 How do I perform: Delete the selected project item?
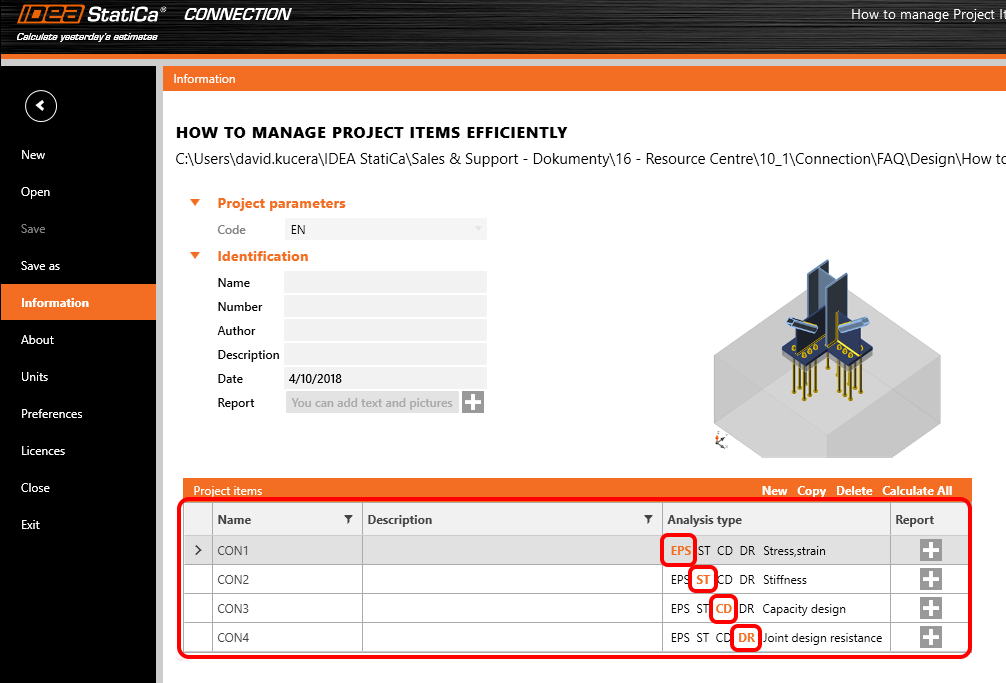pyautogui.click(x=854, y=491)
